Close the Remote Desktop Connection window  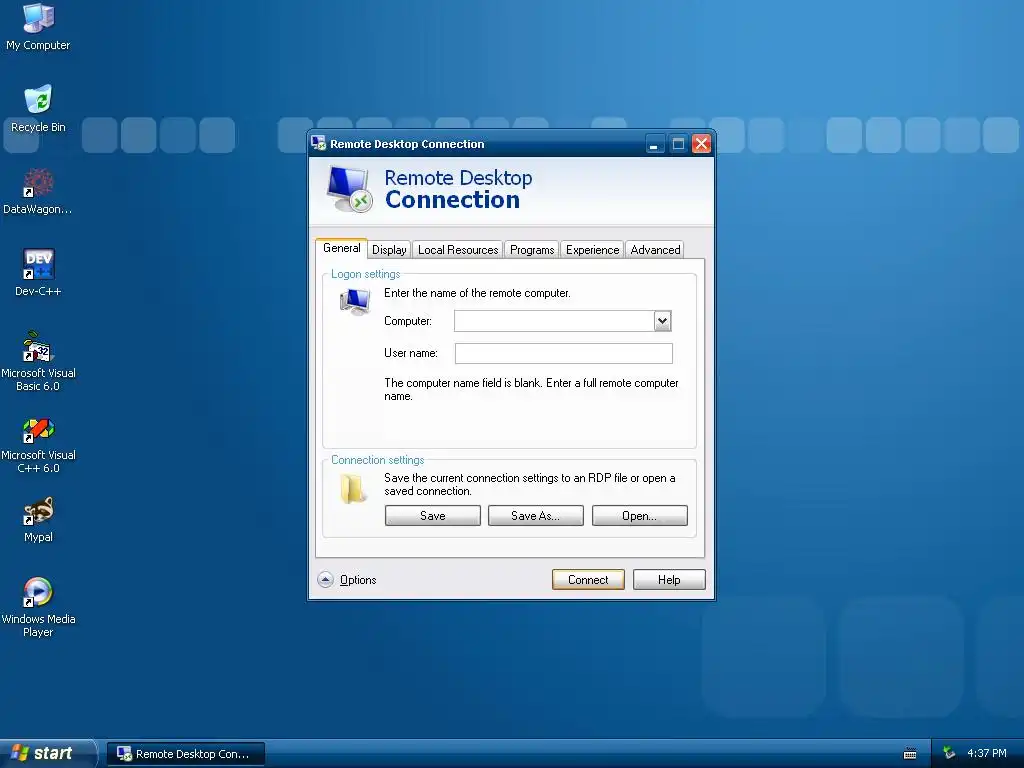pyautogui.click(x=701, y=144)
